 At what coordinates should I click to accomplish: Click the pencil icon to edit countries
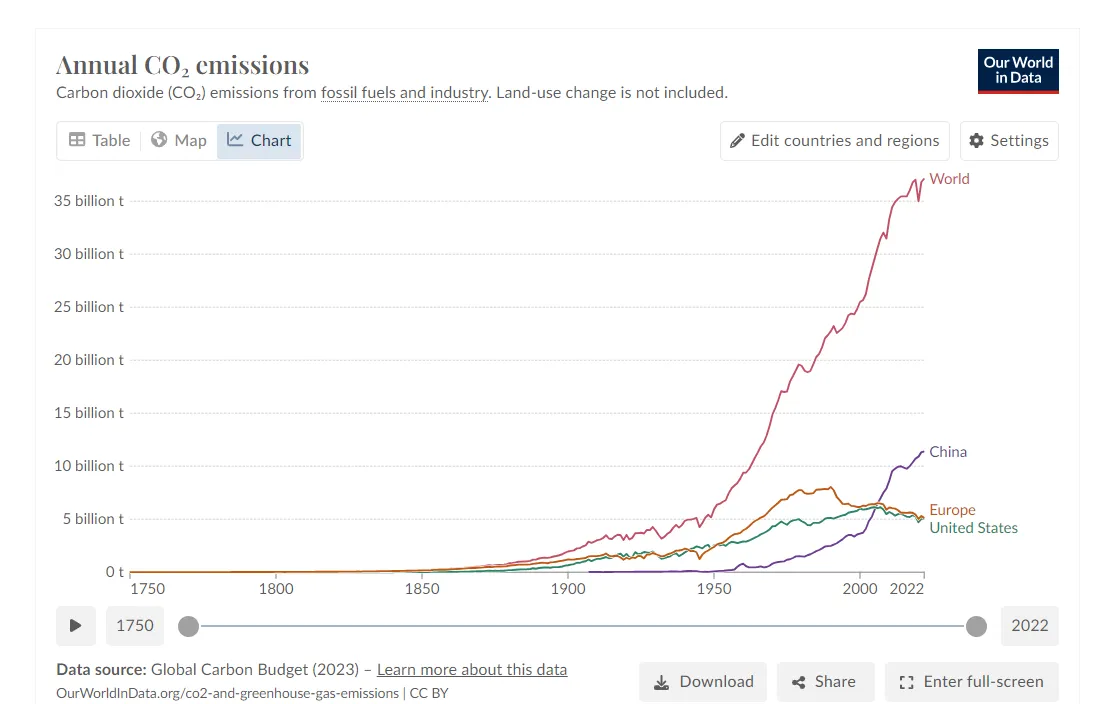[x=738, y=141]
